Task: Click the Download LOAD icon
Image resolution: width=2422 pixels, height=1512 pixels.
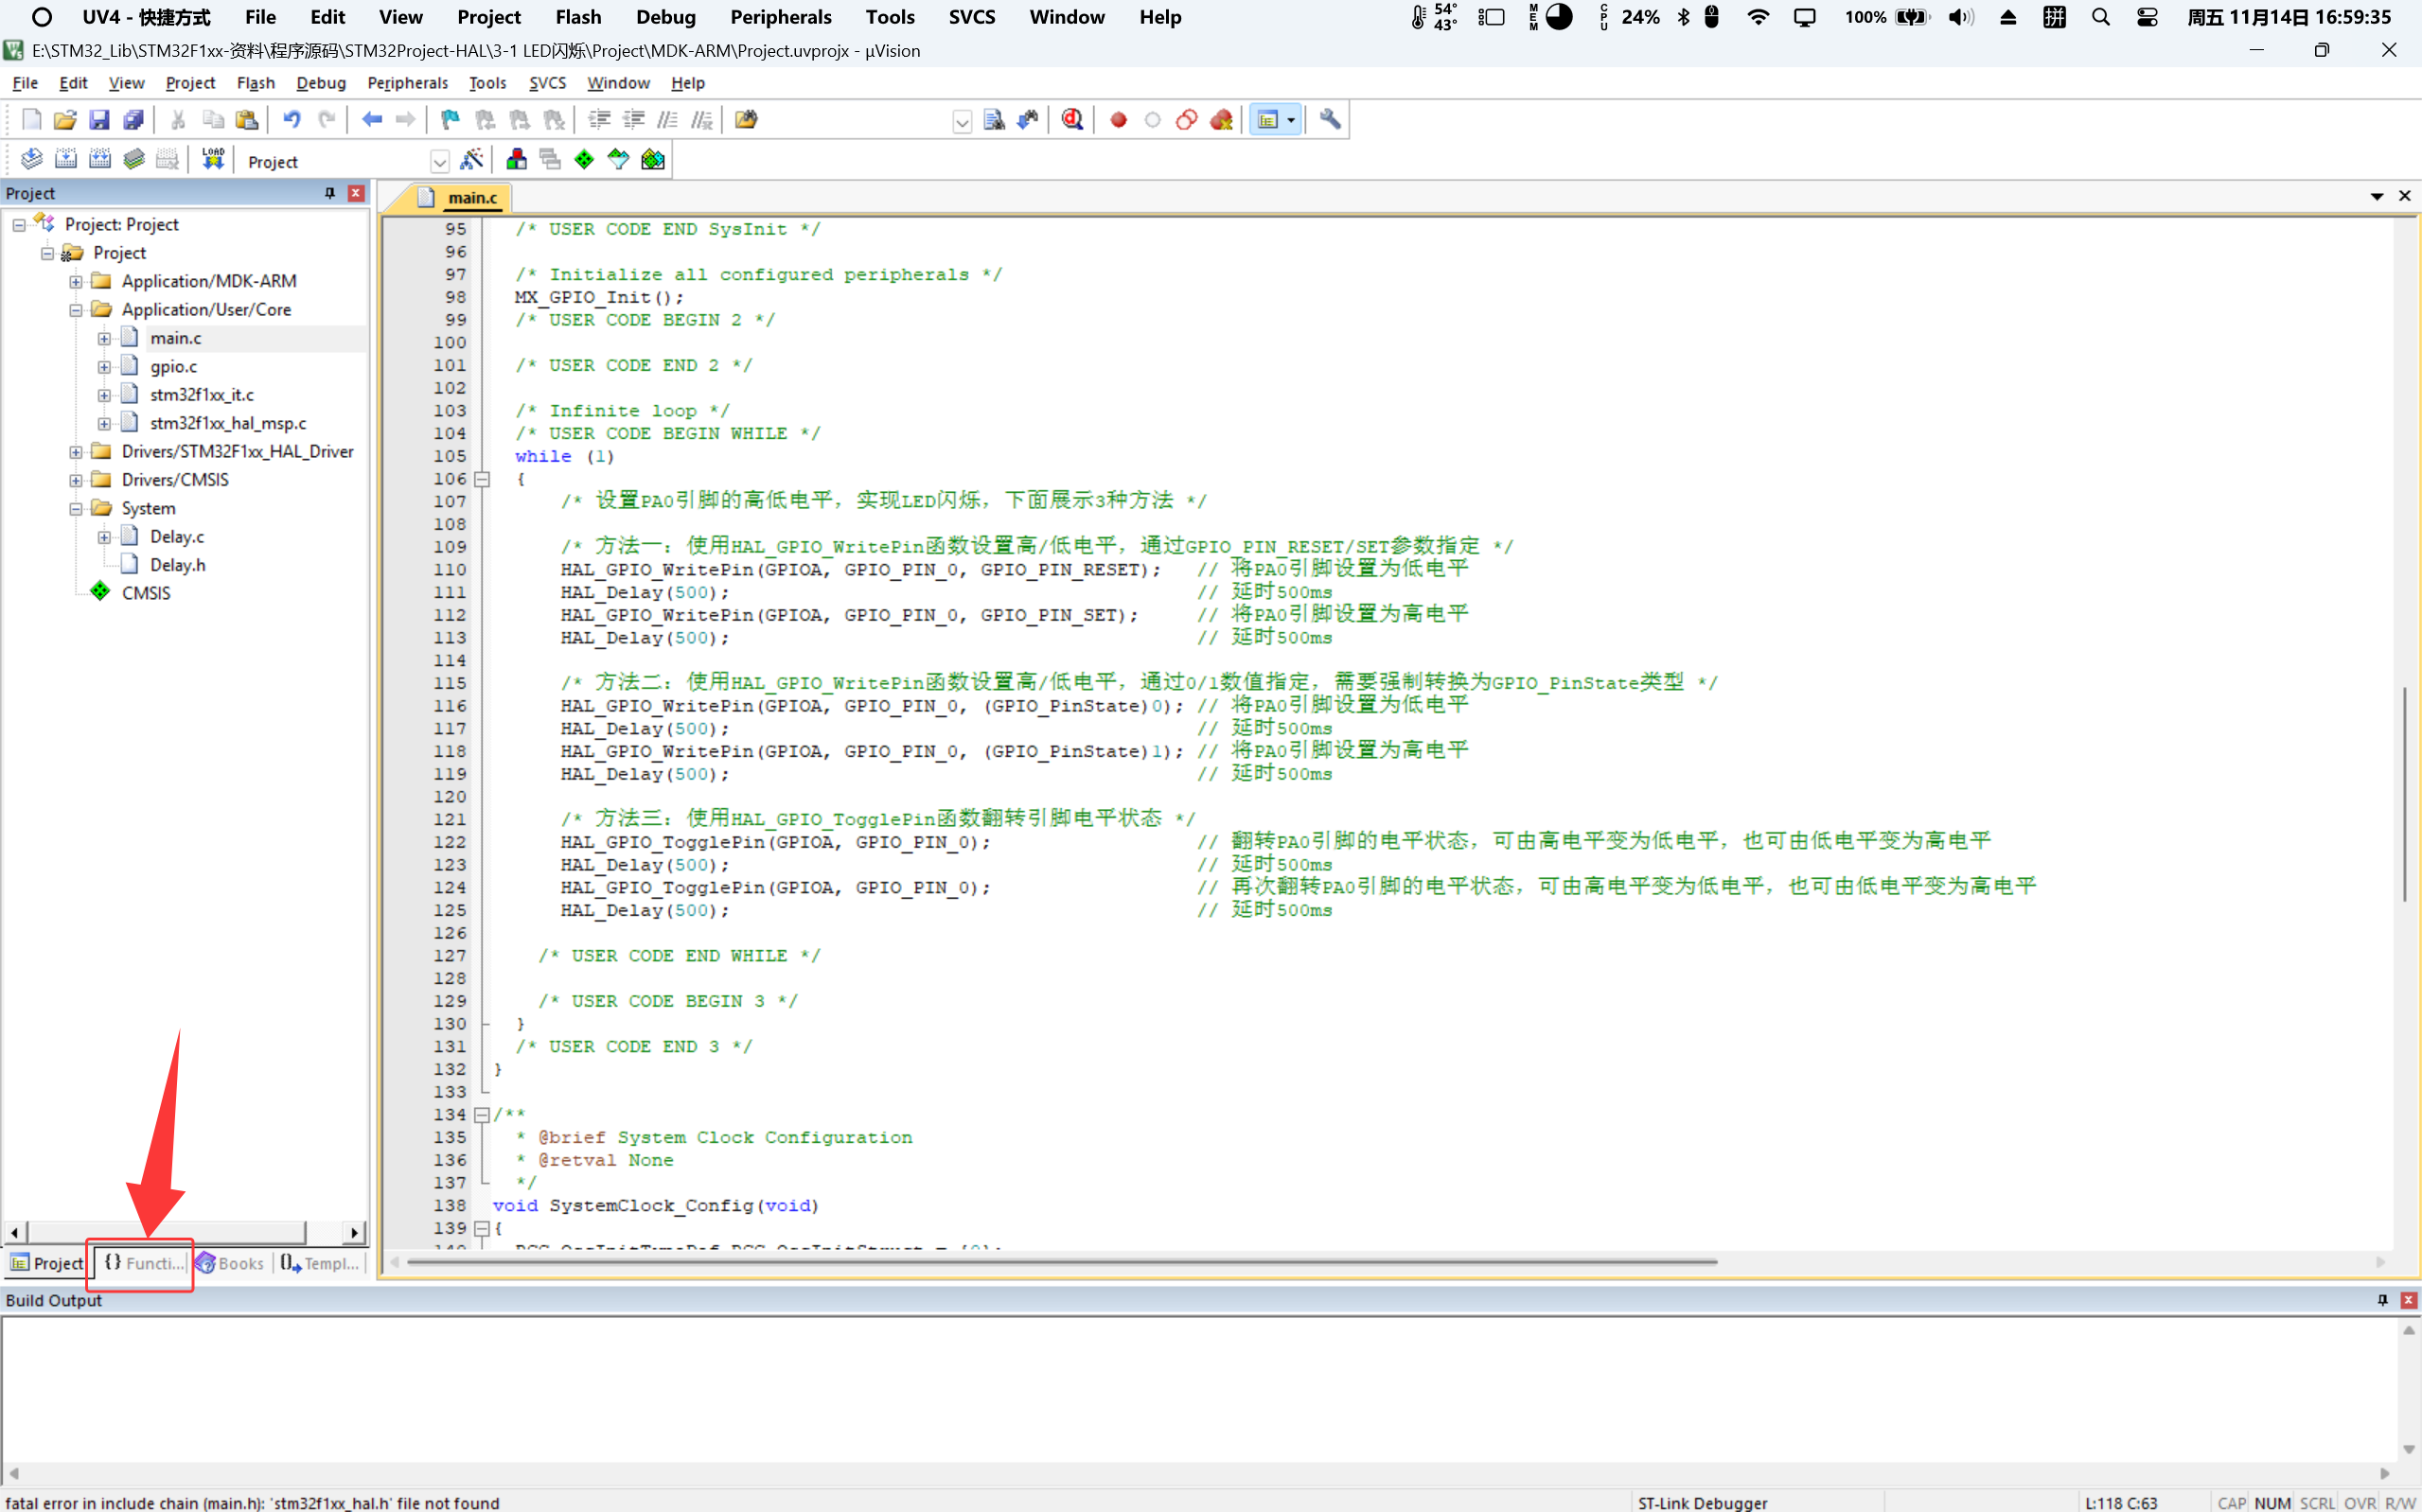Action: pyautogui.click(x=213, y=159)
